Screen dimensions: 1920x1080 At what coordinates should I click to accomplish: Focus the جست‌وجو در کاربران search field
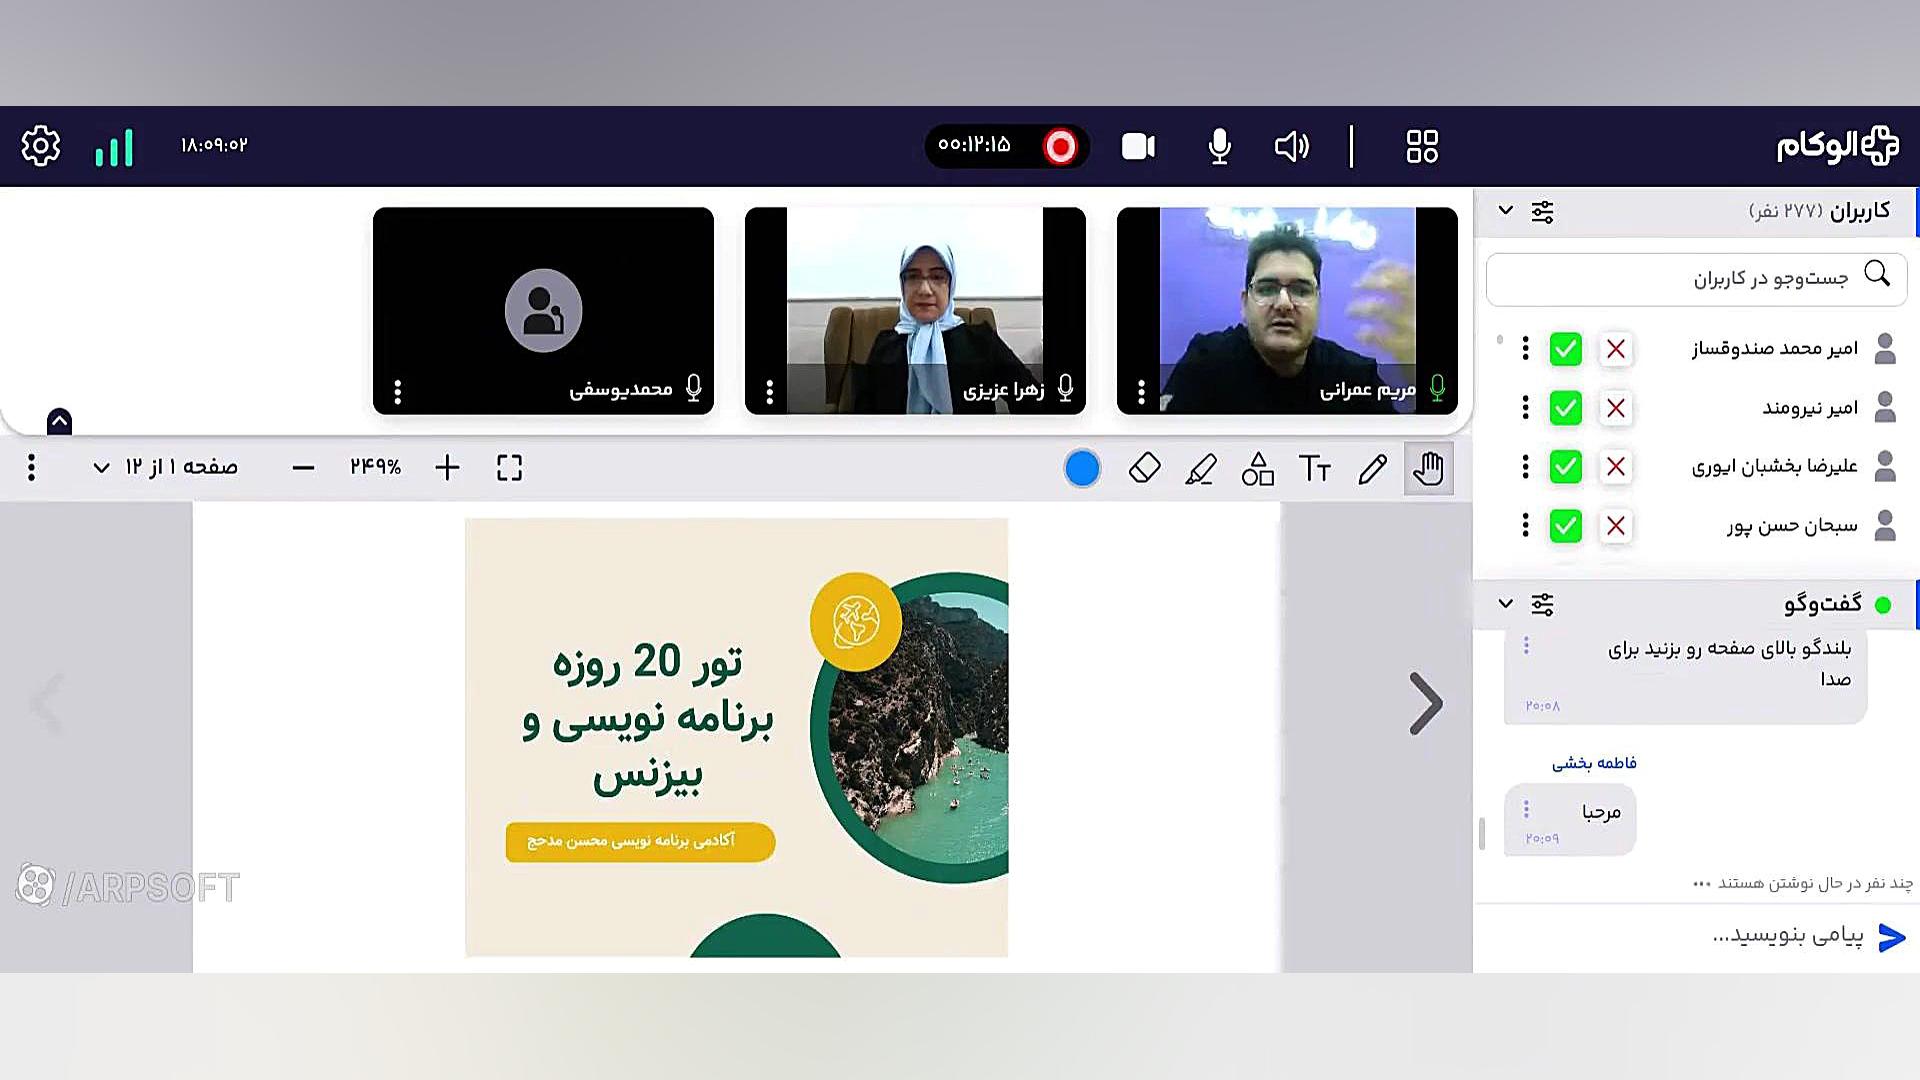click(1696, 279)
